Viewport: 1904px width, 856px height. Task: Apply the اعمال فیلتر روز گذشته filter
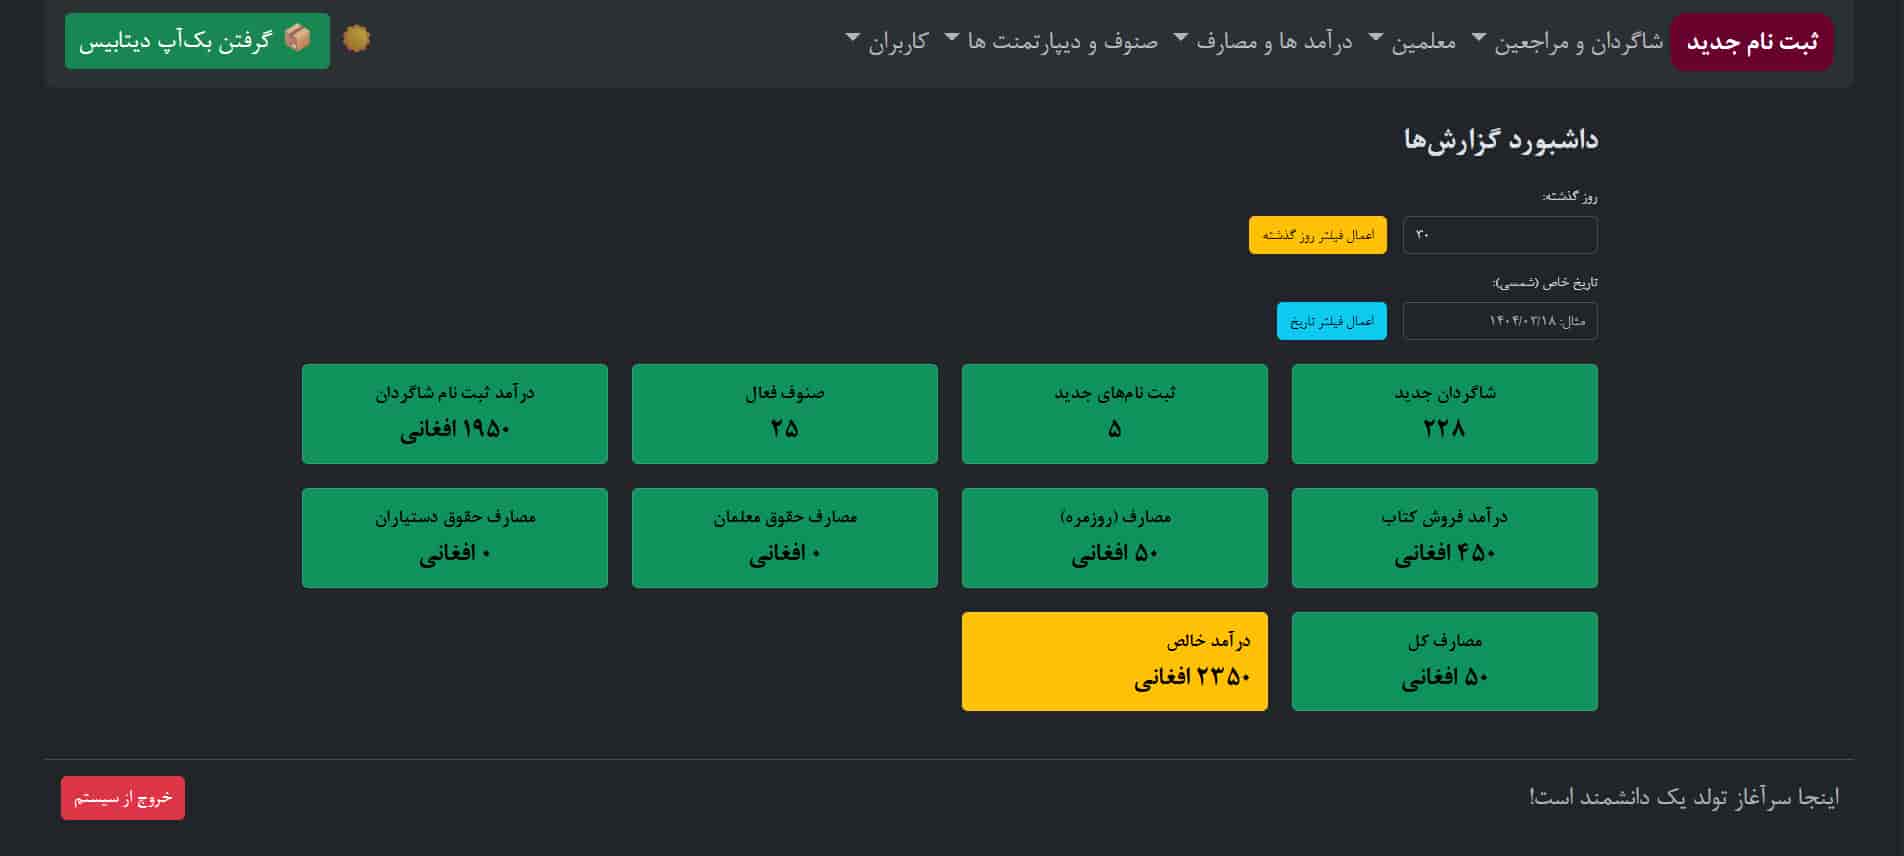(x=1318, y=235)
